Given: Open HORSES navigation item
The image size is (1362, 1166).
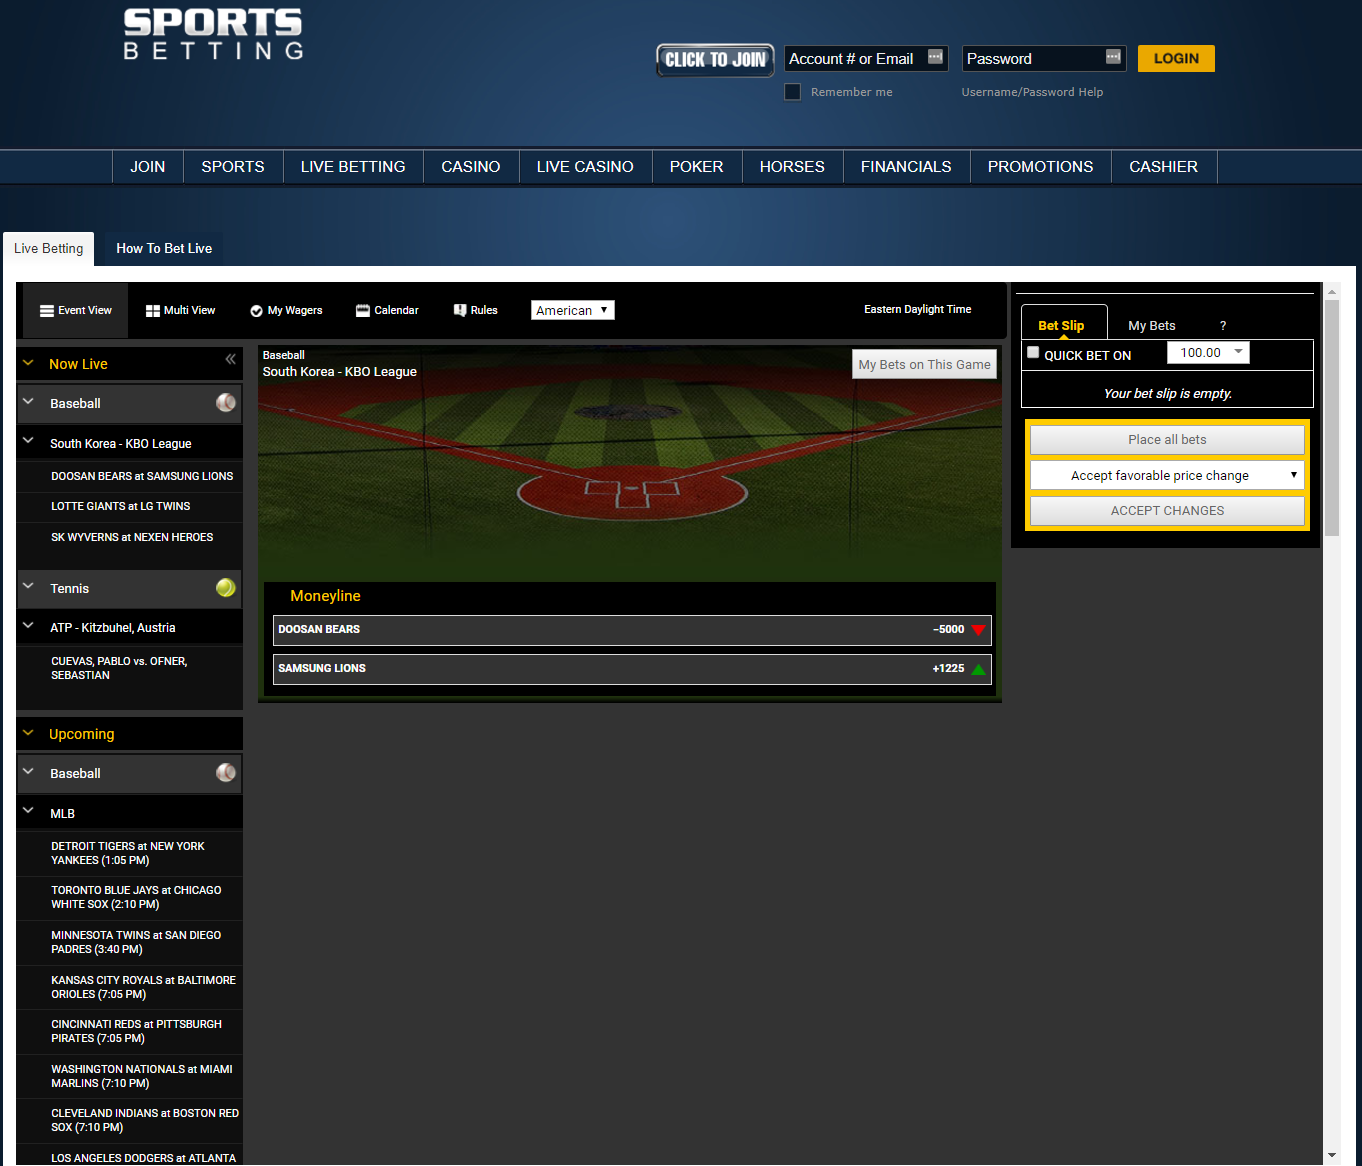Looking at the screenshot, I should tap(792, 167).
